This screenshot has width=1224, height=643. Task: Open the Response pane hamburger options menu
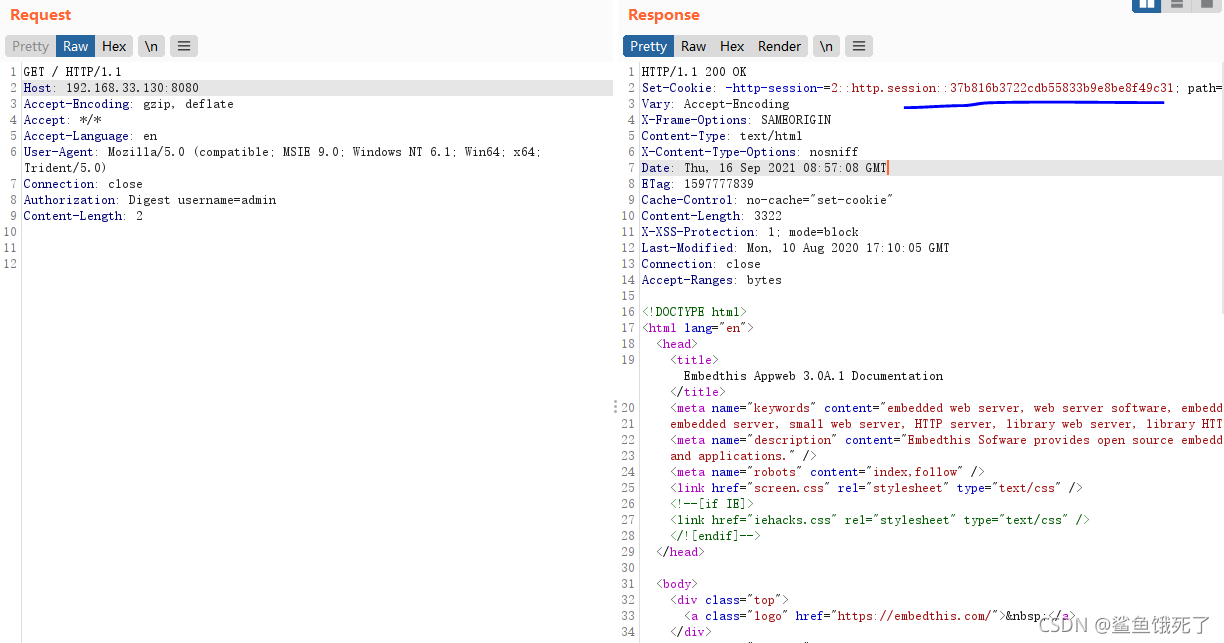click(859, 46)
